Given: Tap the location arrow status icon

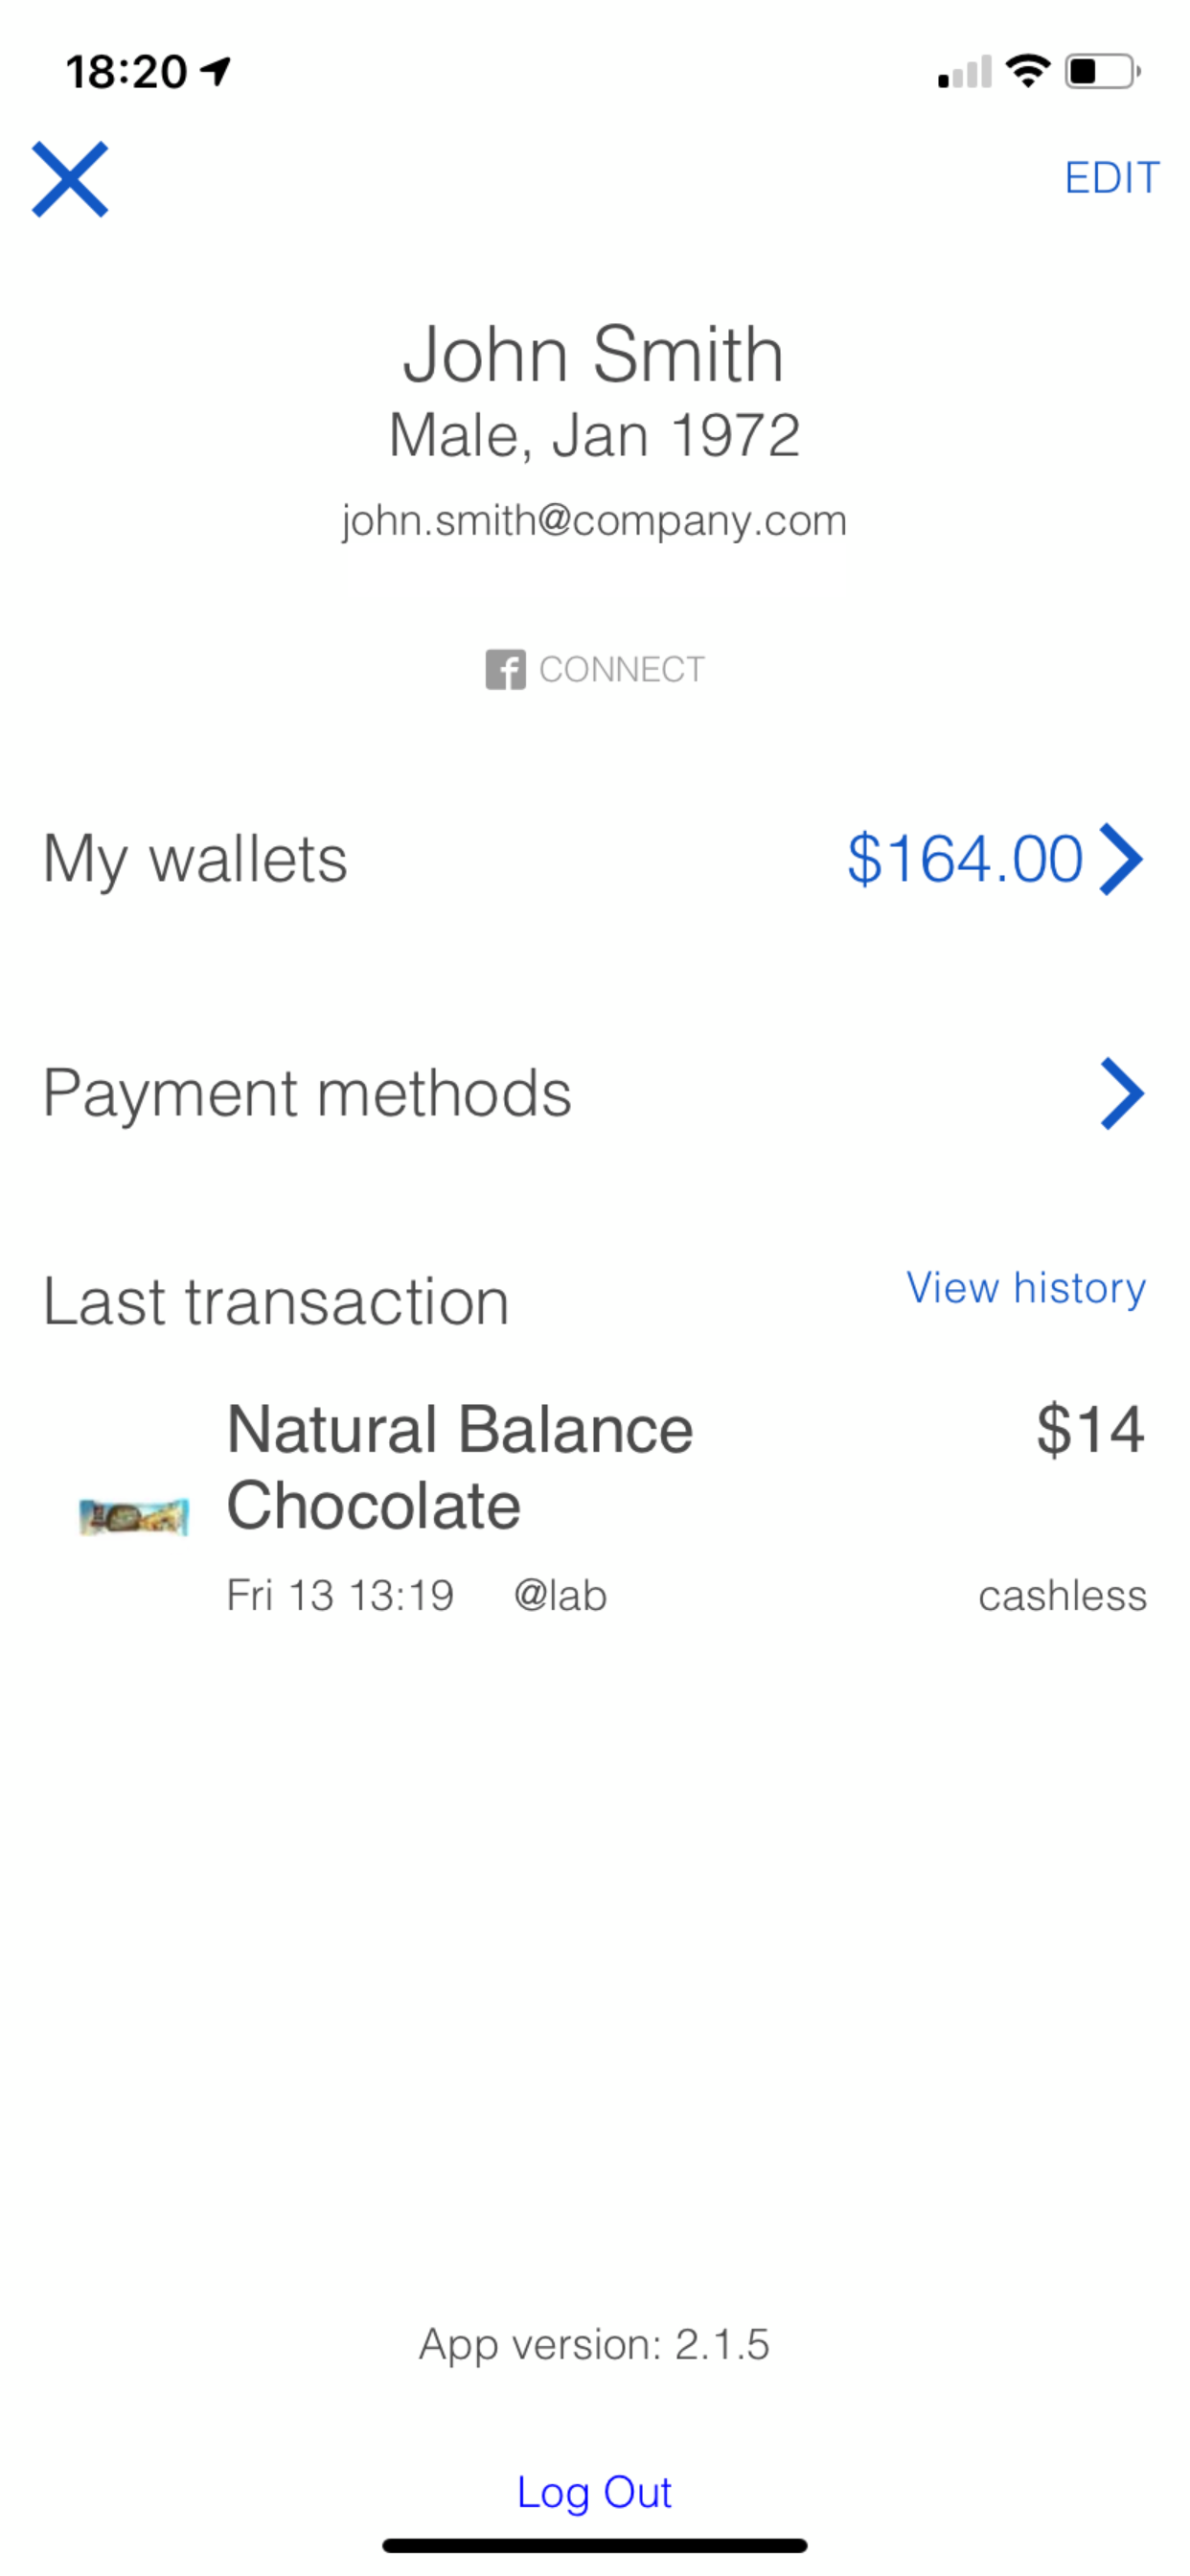Looking at the screenshot, I should coord(216,71).
